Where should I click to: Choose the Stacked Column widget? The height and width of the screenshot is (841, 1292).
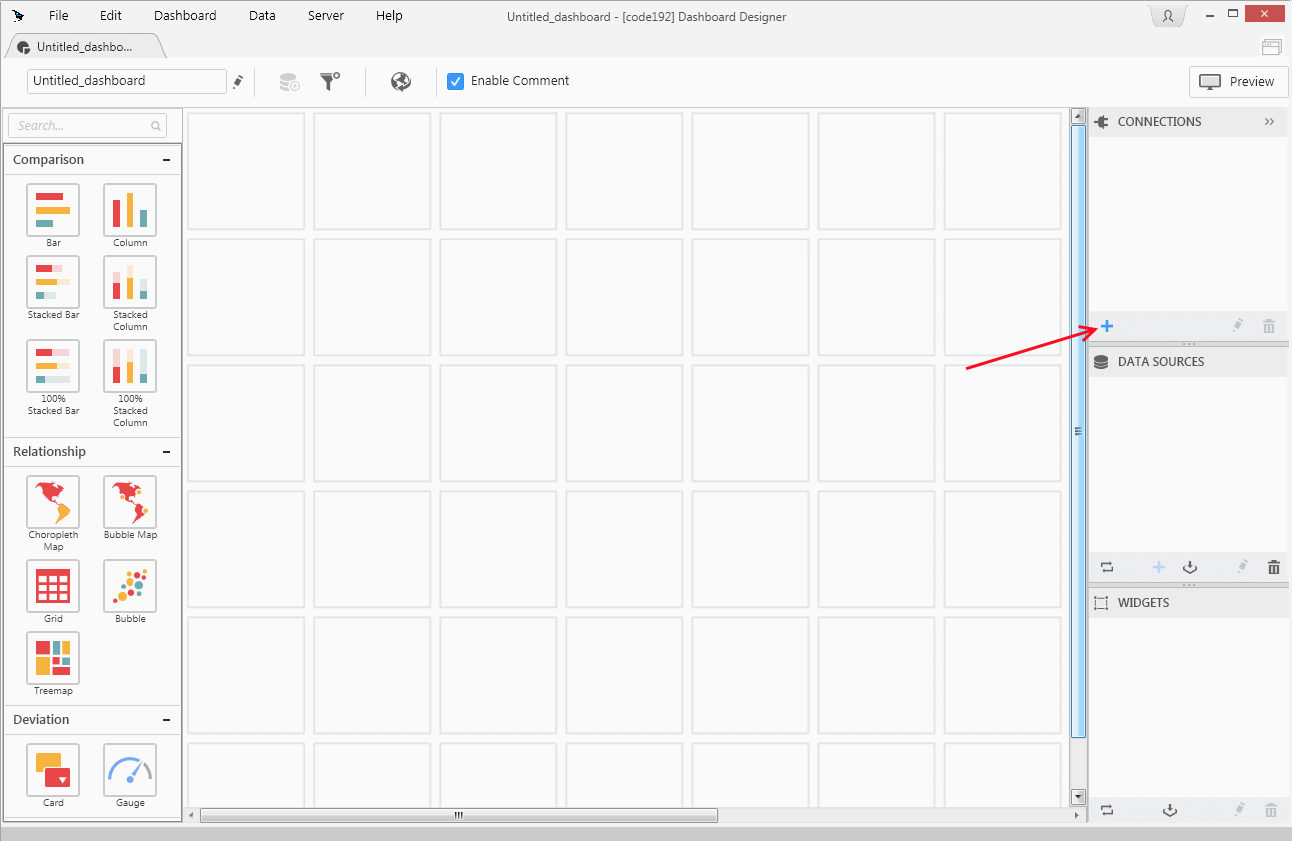(130, 282)
